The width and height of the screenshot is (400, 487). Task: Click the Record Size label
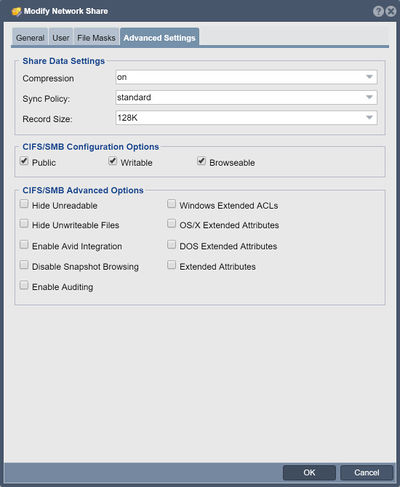47,119
